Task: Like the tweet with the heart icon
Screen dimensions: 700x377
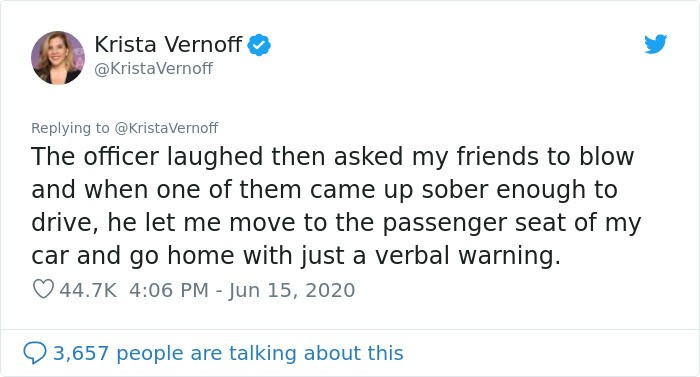Action: click(x=43, y=289)
